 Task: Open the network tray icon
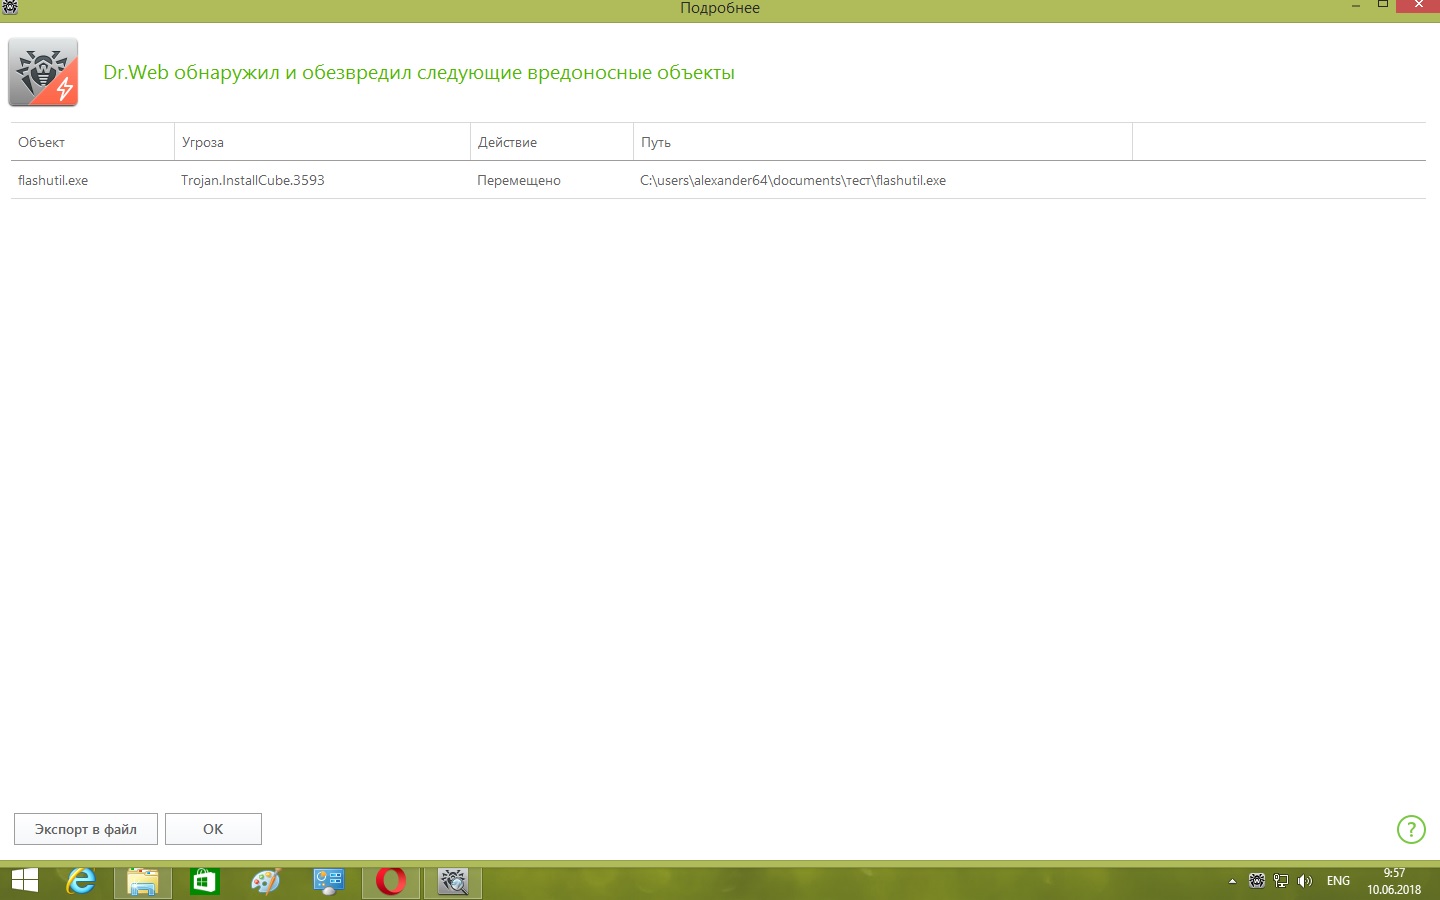(x=1281, y=881)
